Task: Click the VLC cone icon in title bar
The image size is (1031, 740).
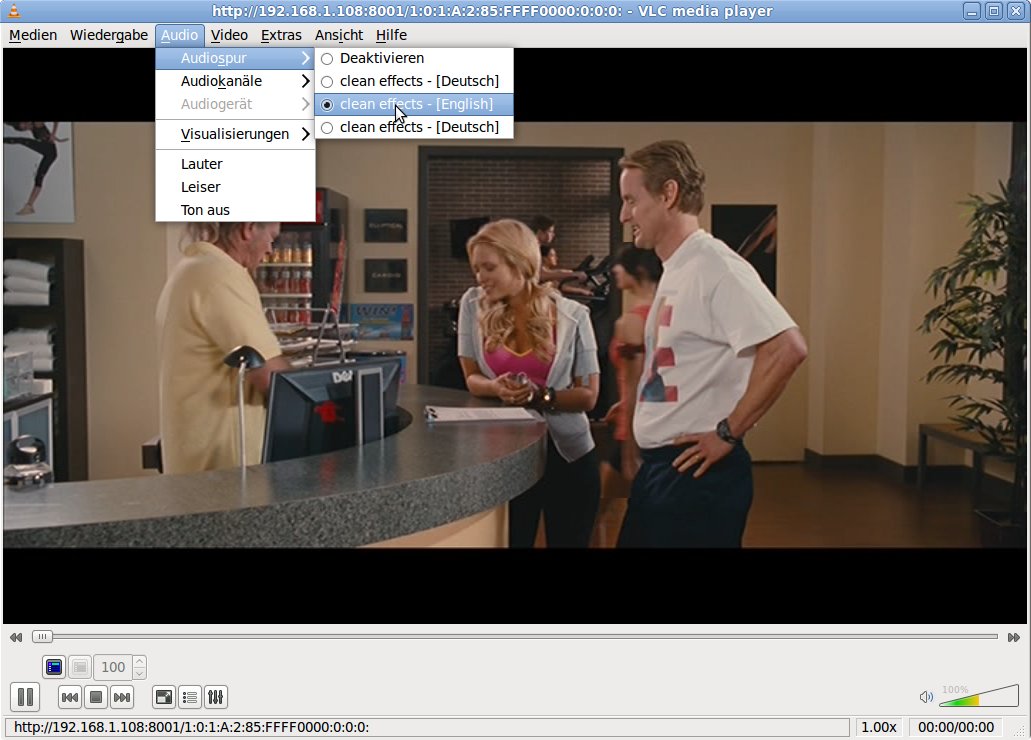Action: 13,11
